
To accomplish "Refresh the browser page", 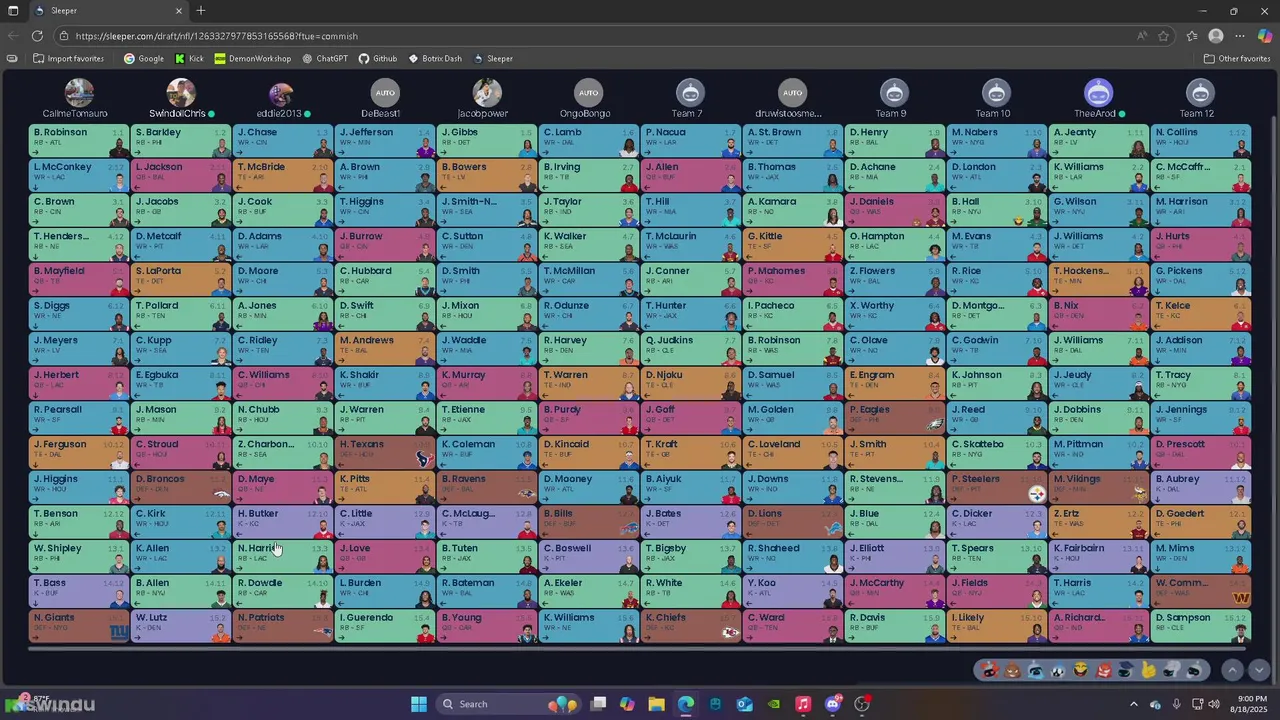I will tap(37, 36).
